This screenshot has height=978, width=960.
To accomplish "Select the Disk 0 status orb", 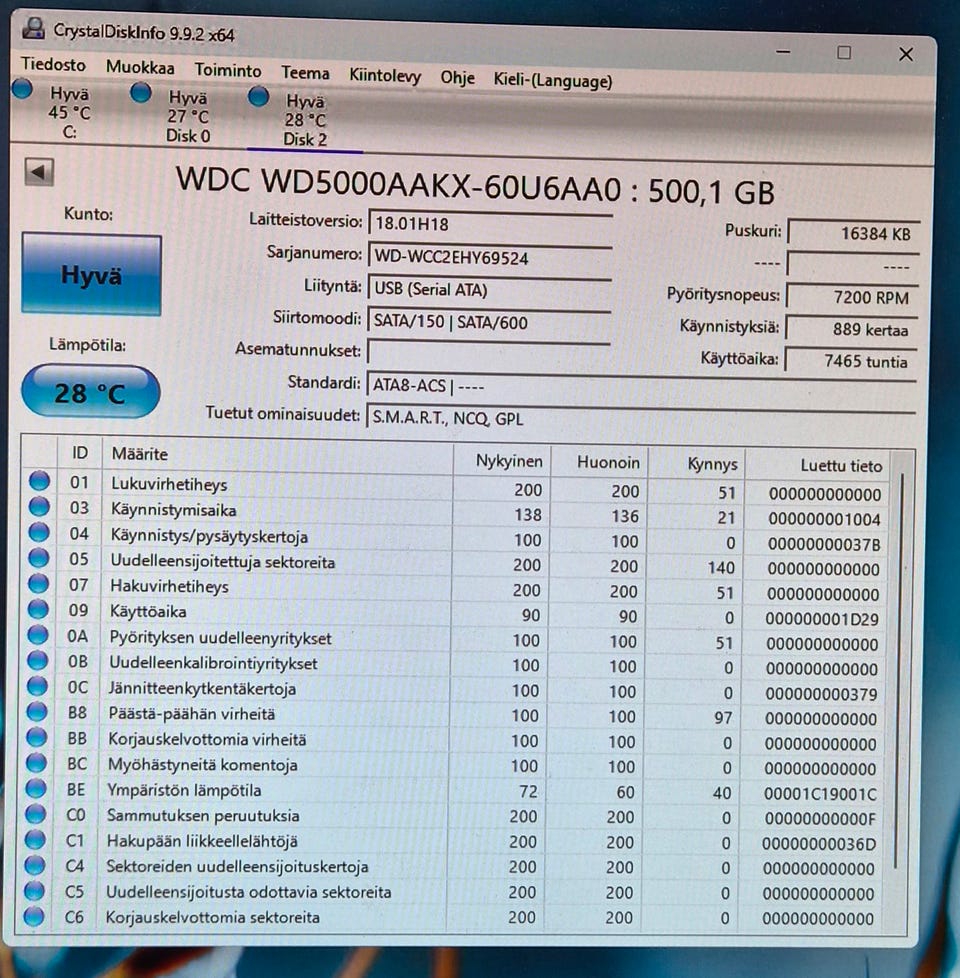I will tap(141, 93).
